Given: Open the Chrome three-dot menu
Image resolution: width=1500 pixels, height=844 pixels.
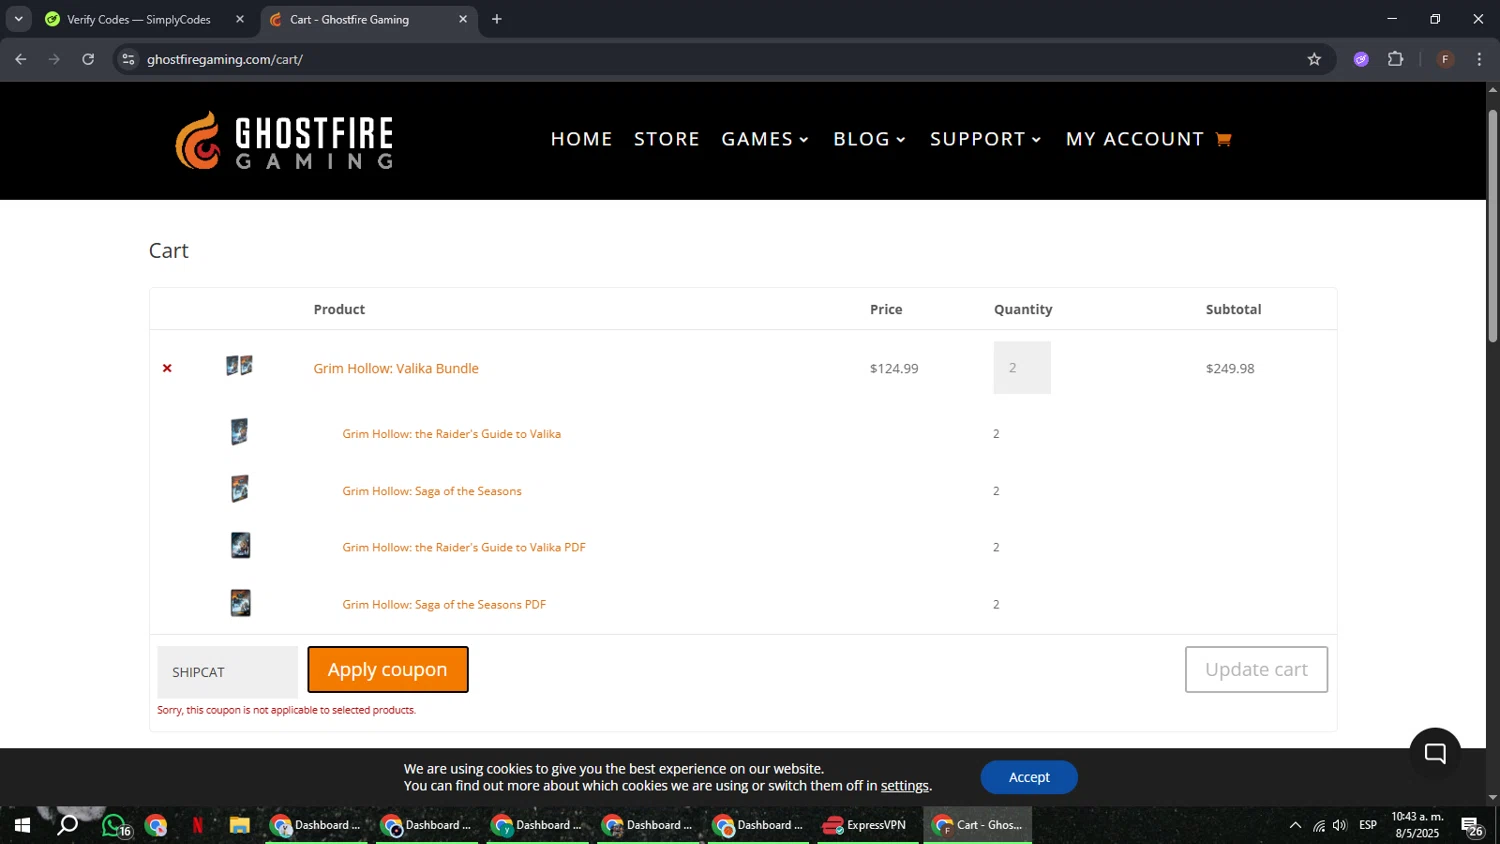Looking at the screenshot, I should coord(1479,59).
